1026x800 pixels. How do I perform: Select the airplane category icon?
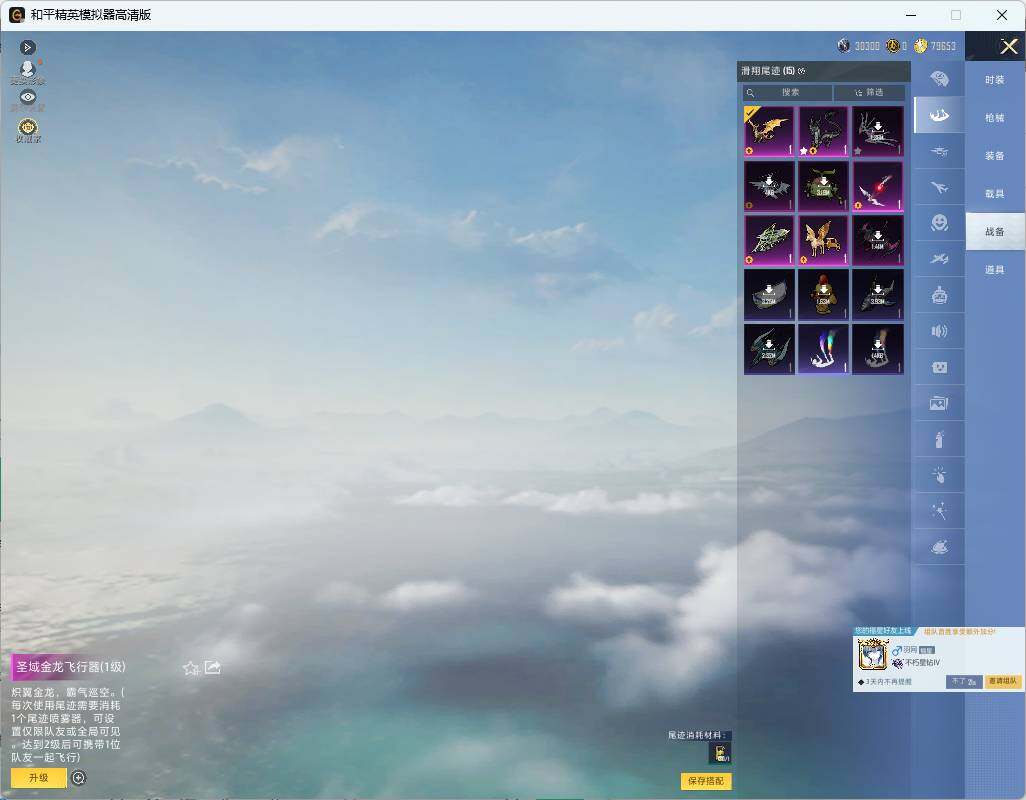point(939,188)
